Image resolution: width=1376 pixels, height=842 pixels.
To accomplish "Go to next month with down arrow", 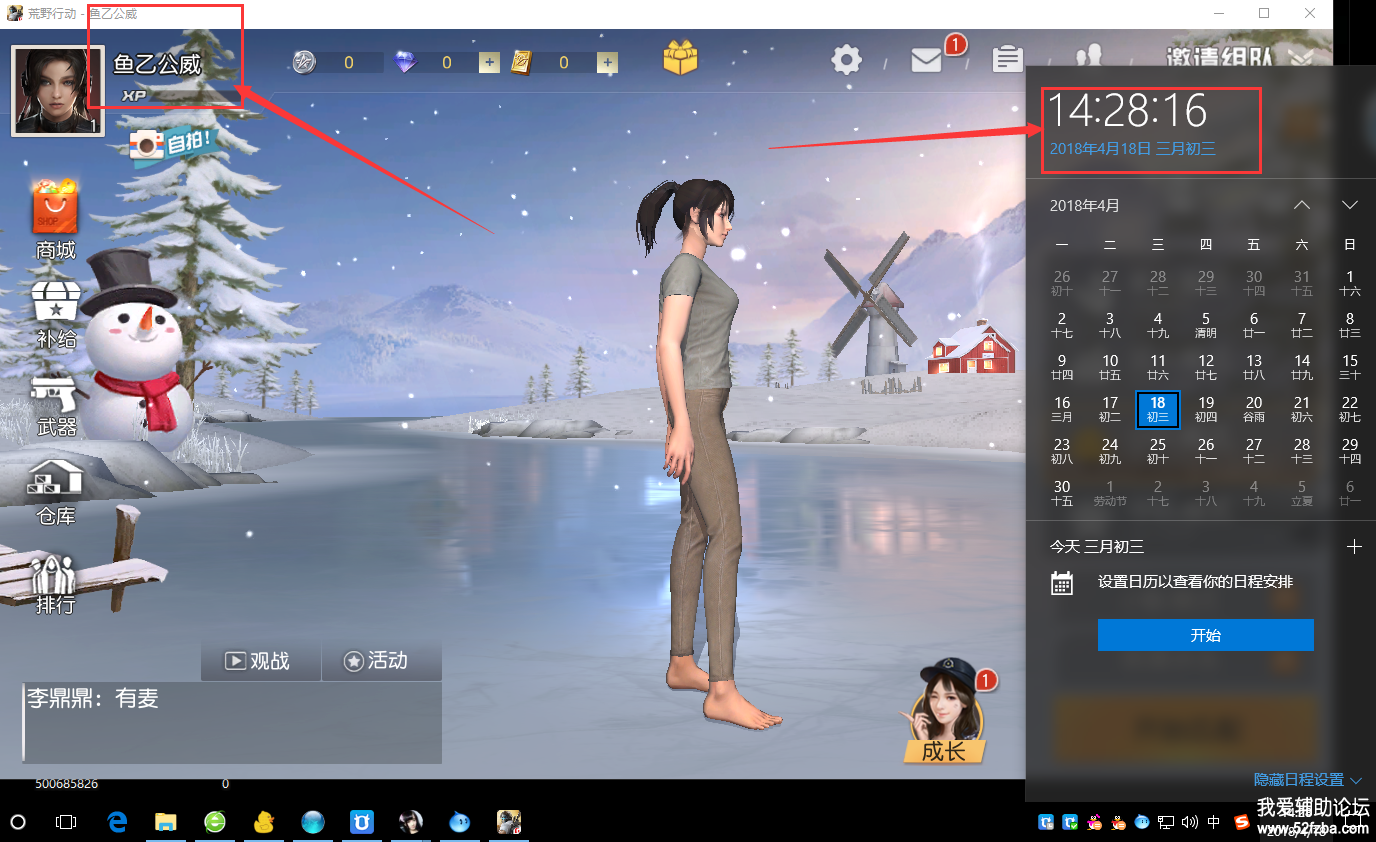I will click(x=1350, y=205).
